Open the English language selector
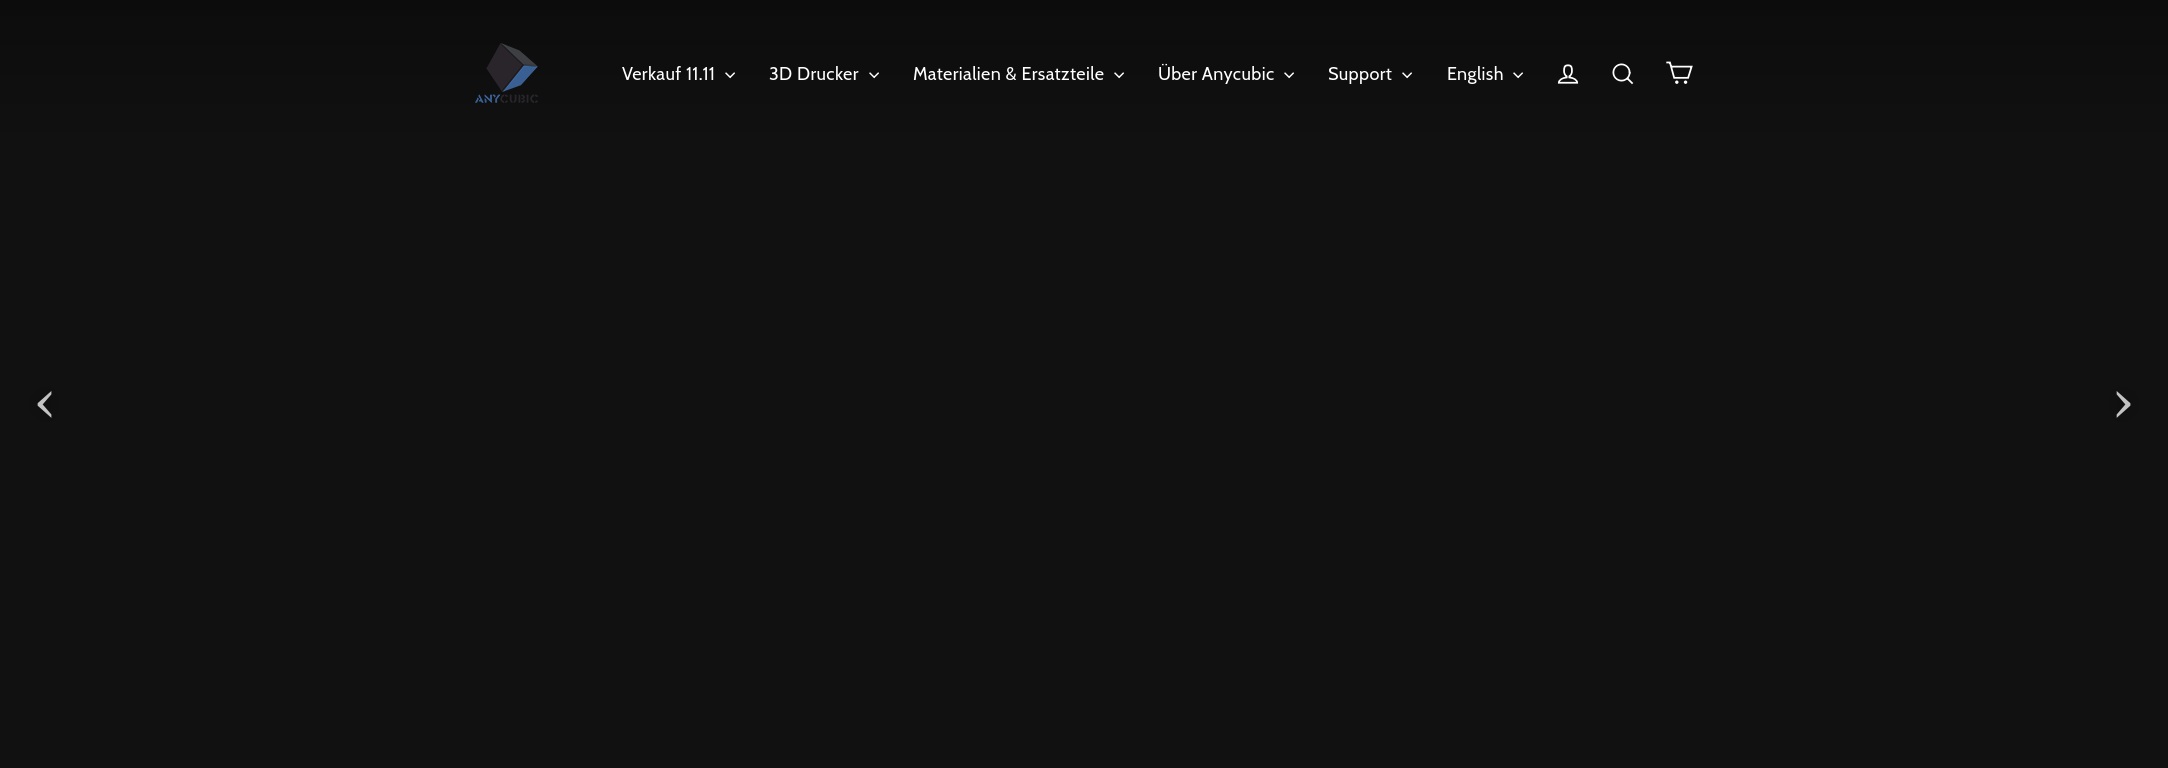Image resolution: width=2168 pixels, height=768 pixels. [1474, 74]
